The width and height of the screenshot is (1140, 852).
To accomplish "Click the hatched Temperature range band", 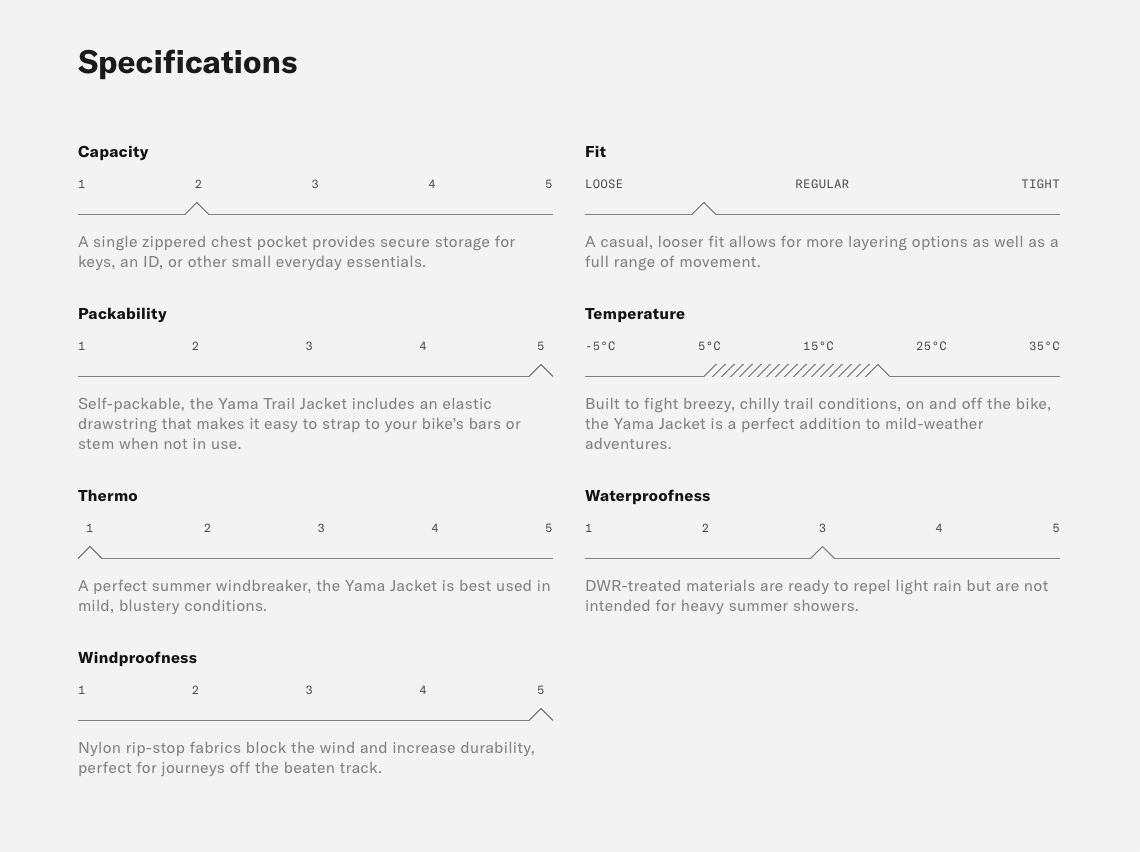I will pyautogui.click(x=790, y=370).
